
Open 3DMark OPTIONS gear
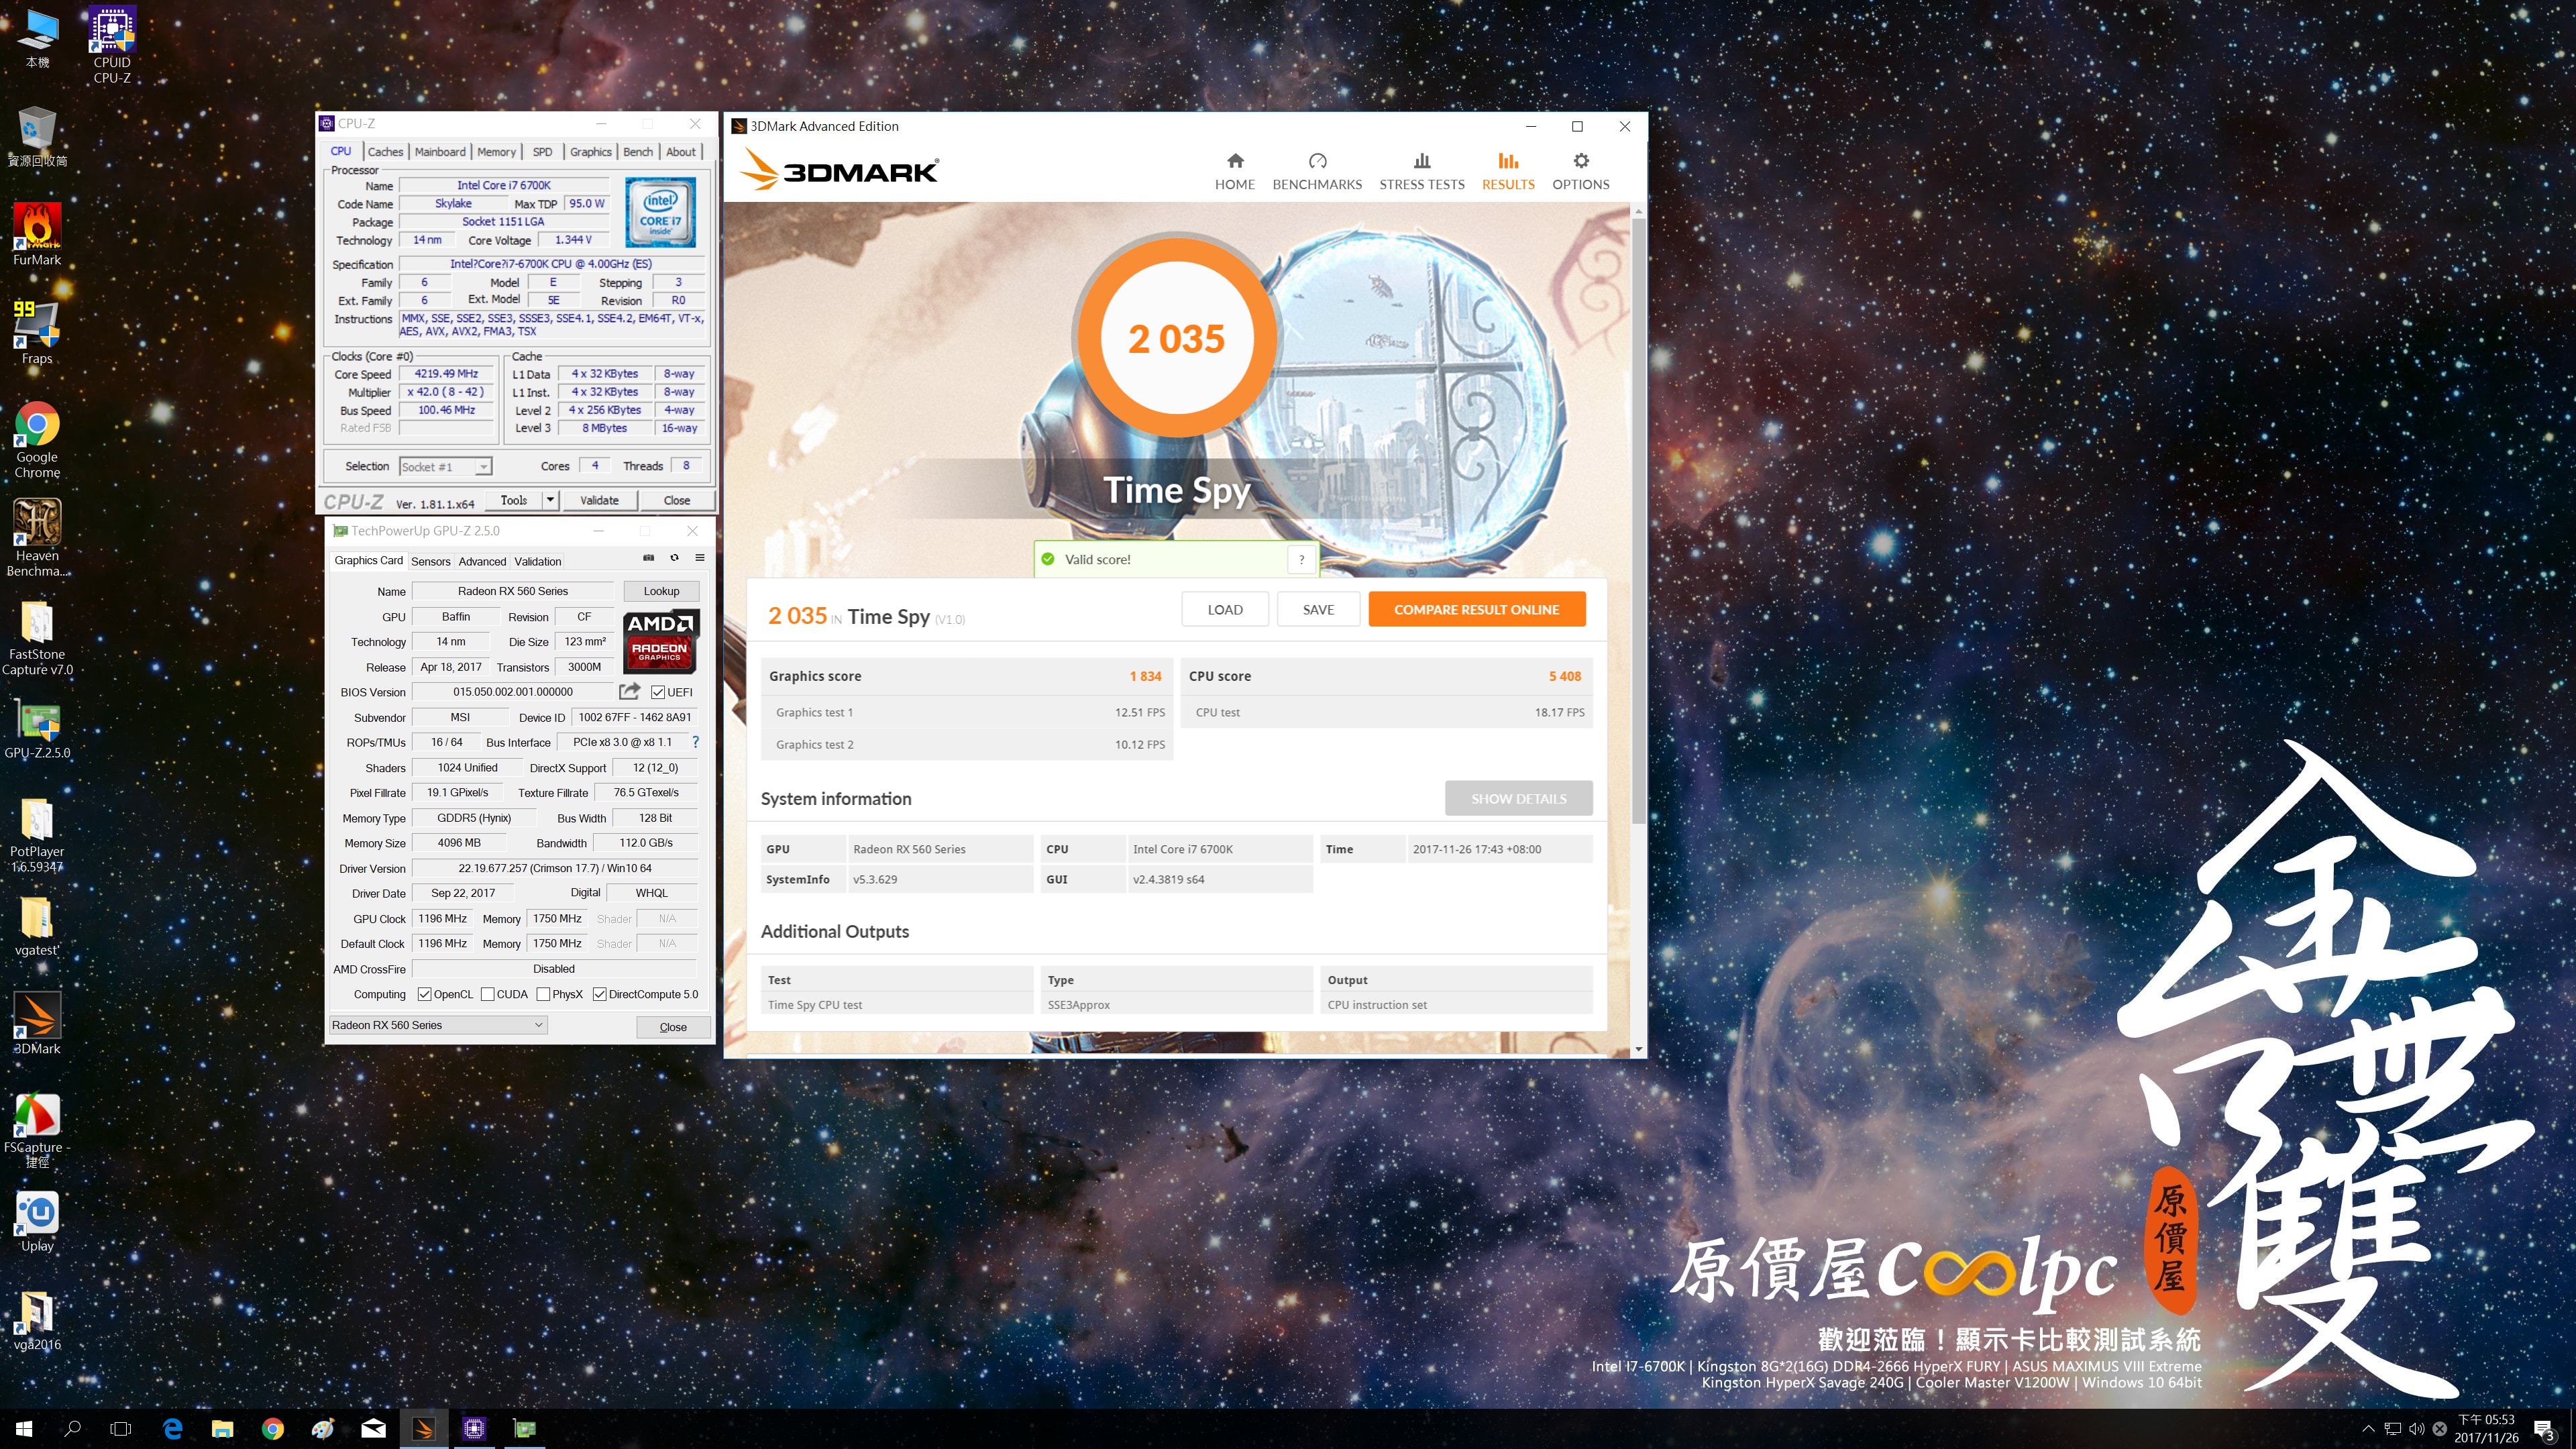tap(1580, 171)
